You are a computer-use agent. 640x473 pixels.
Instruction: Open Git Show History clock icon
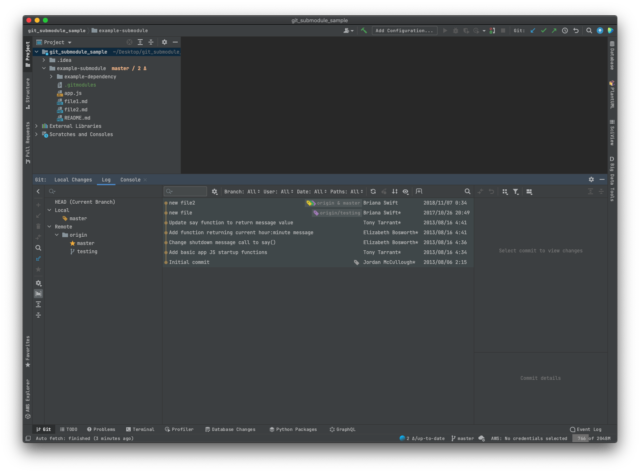(565, 31)
